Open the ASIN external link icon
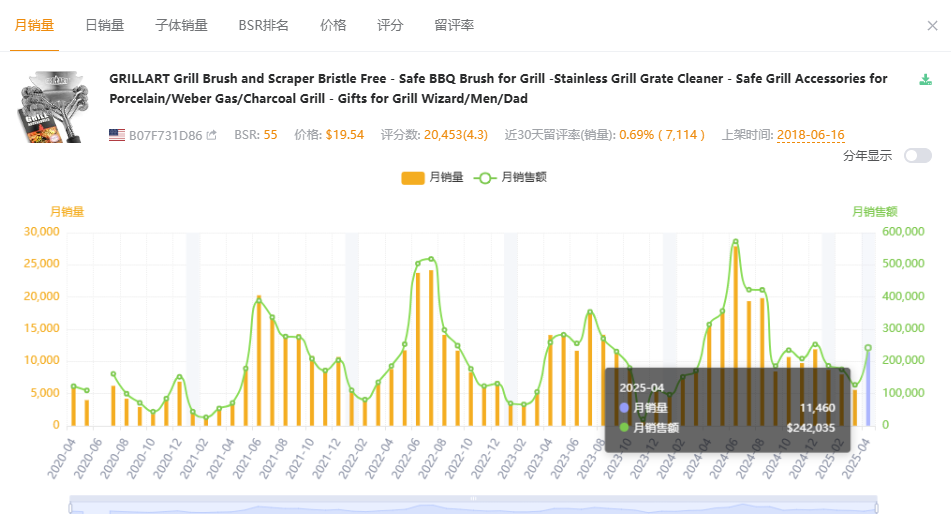 211,135
